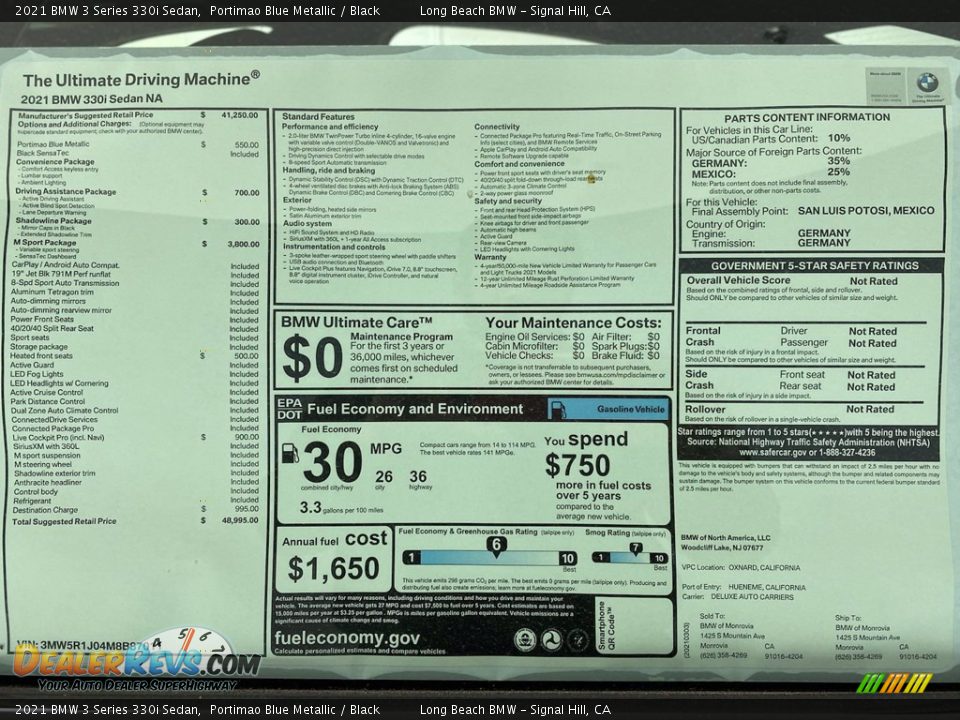Select "Fuel Economy and Environment" banner title

point(415,409)
